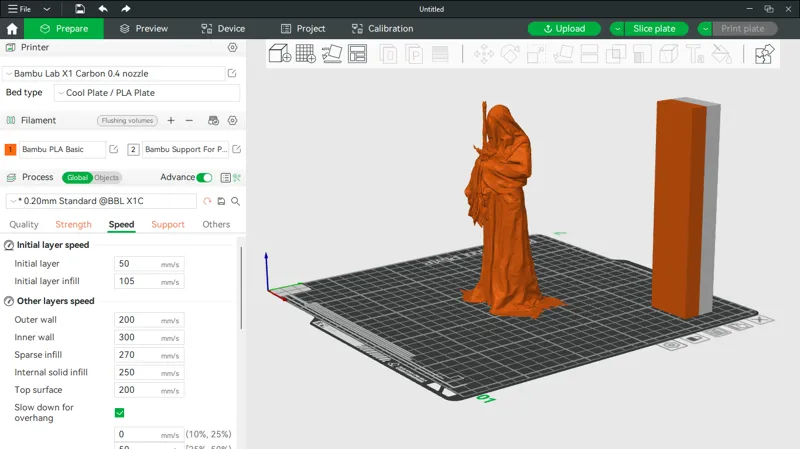
Task: Select the Rotate tool icon
Action: (x=510, y=54)
